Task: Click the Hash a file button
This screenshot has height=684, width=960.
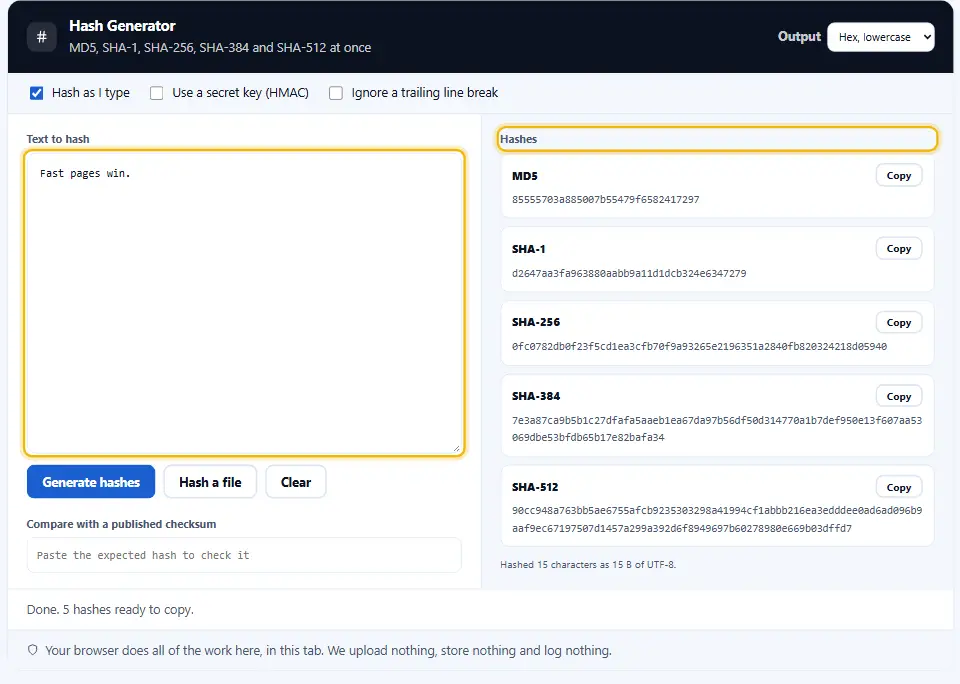Action: [x=210, y=482]
